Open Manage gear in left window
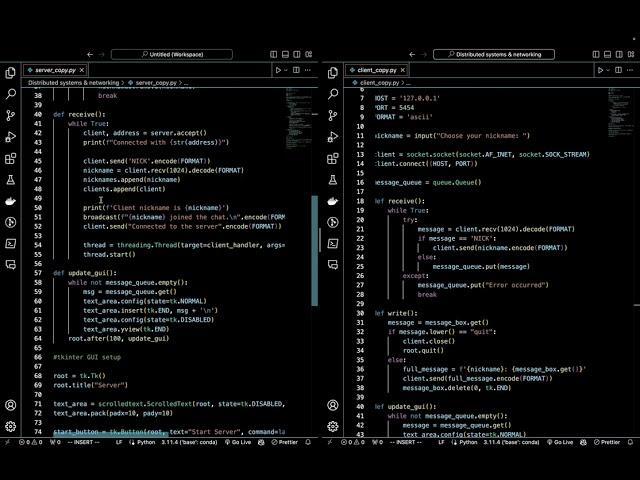The height and width of the screenshot is (480, 640). pyautogui.click(x=11, y=426)
